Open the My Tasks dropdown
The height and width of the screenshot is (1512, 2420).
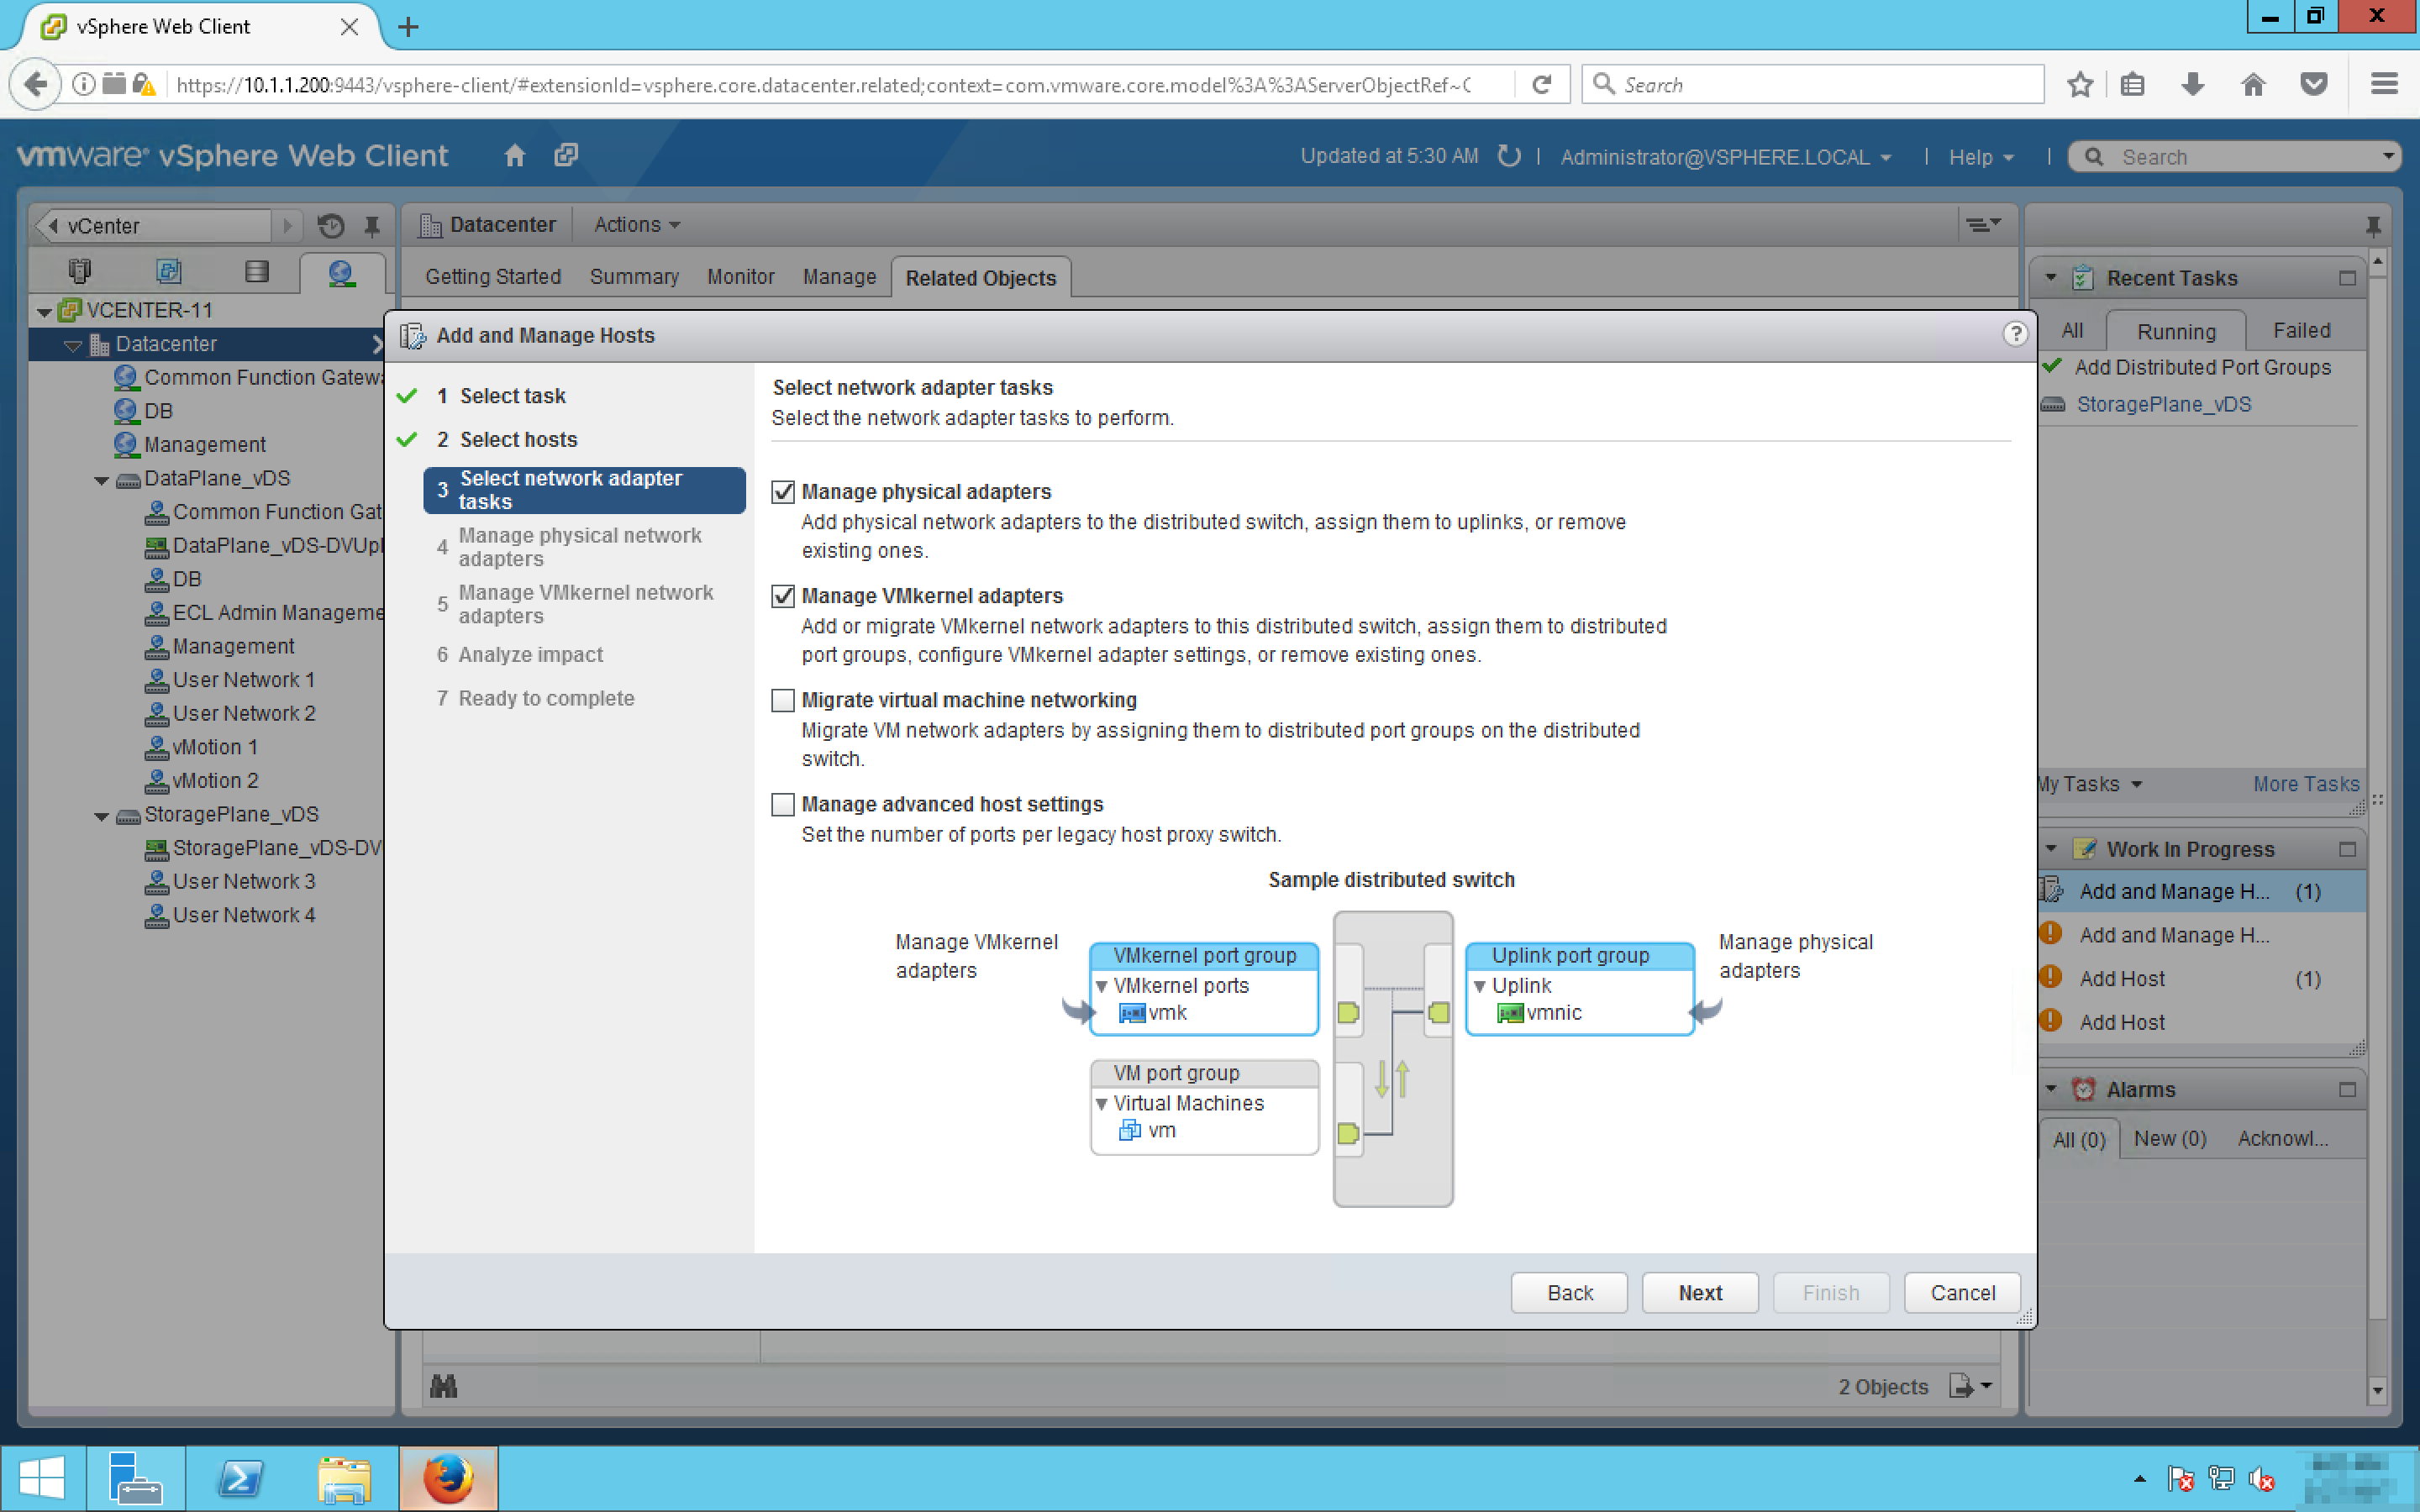point(2090,784)
